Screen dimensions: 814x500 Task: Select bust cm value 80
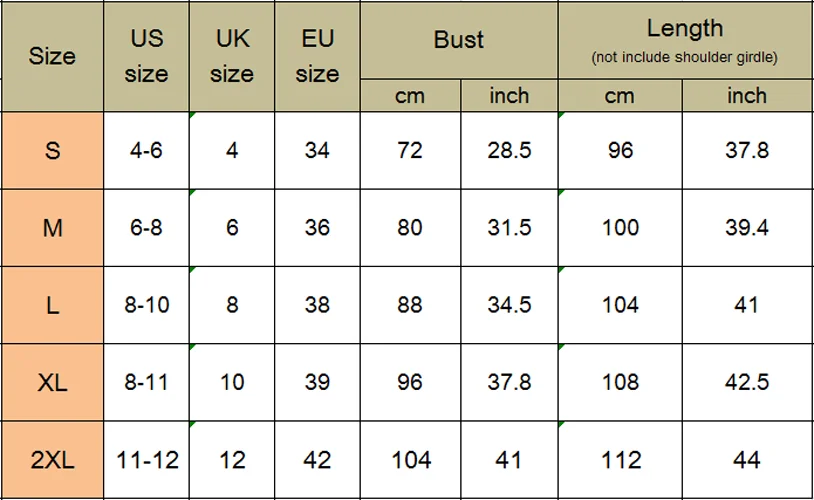[410, 228]
